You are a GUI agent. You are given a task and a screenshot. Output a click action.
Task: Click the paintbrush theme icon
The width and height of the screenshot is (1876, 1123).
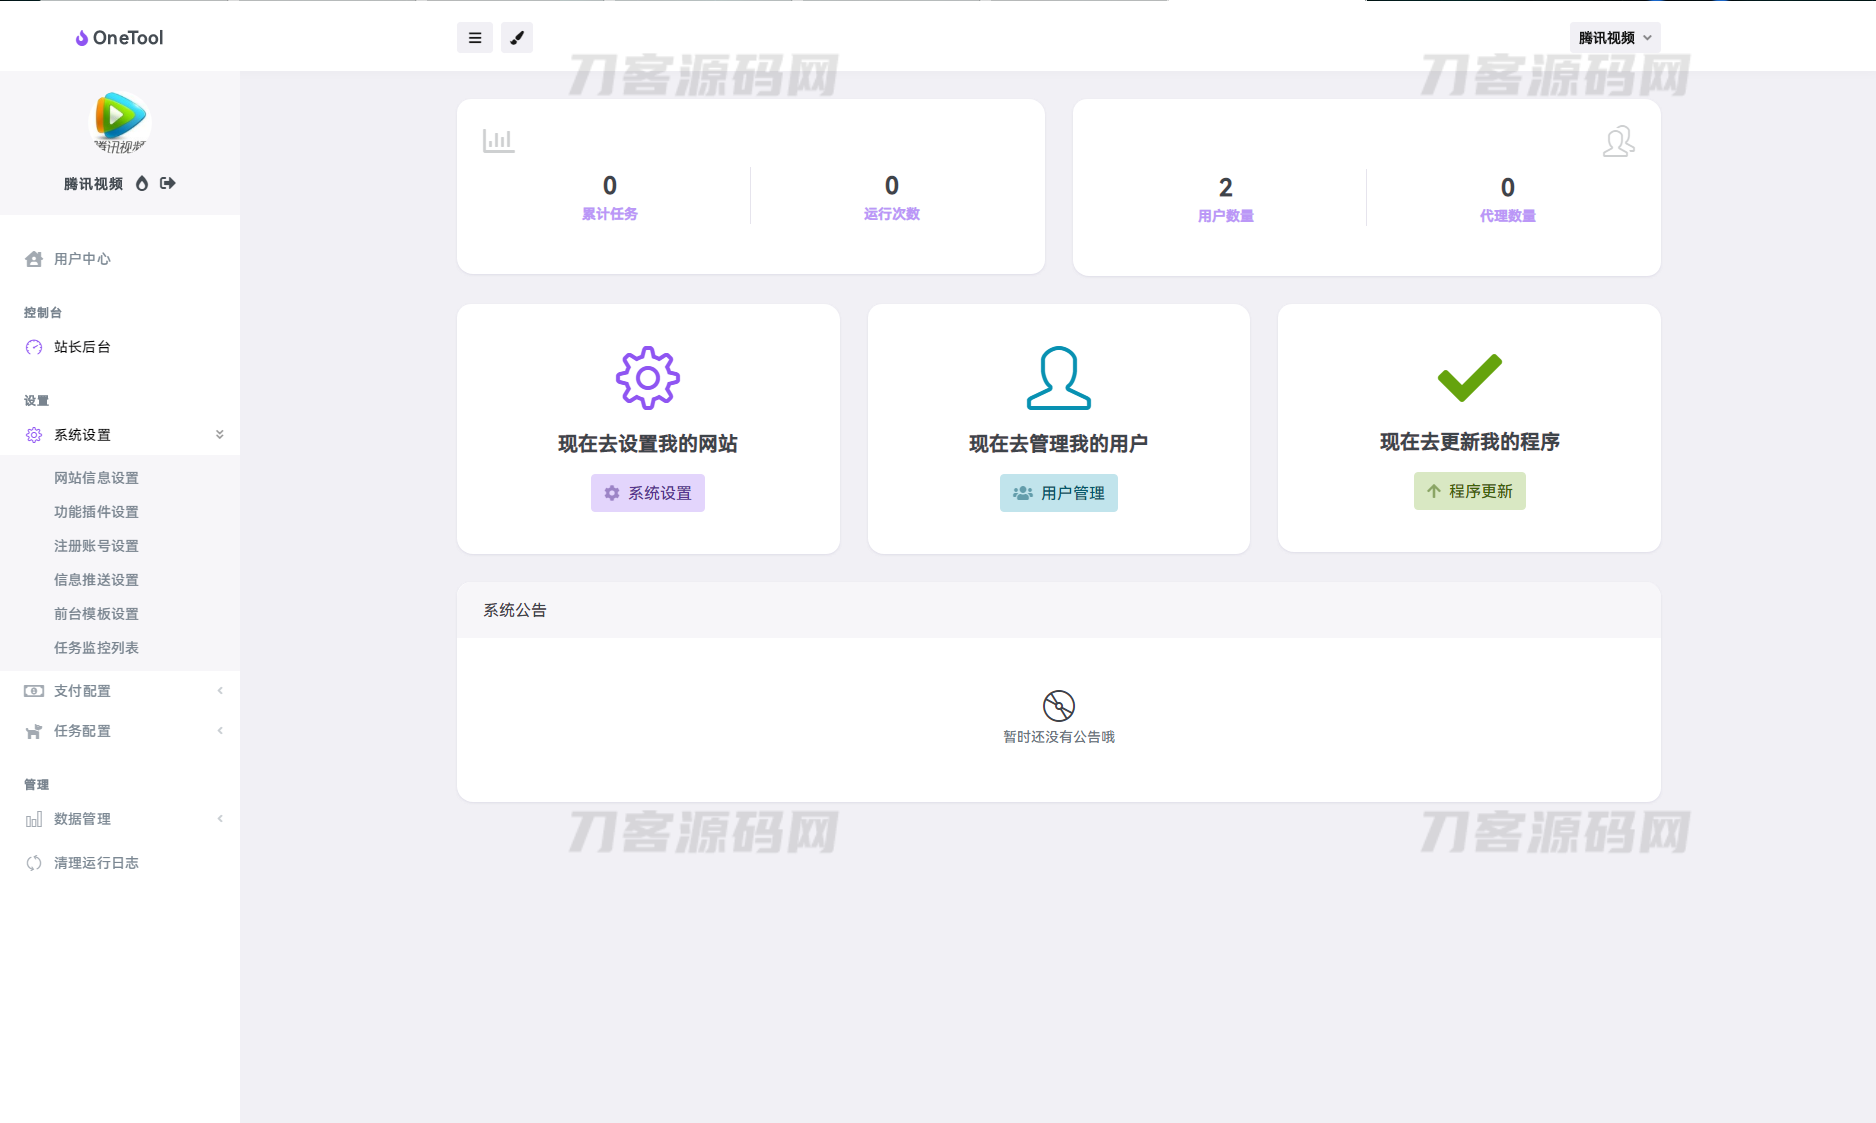(517, 38)
